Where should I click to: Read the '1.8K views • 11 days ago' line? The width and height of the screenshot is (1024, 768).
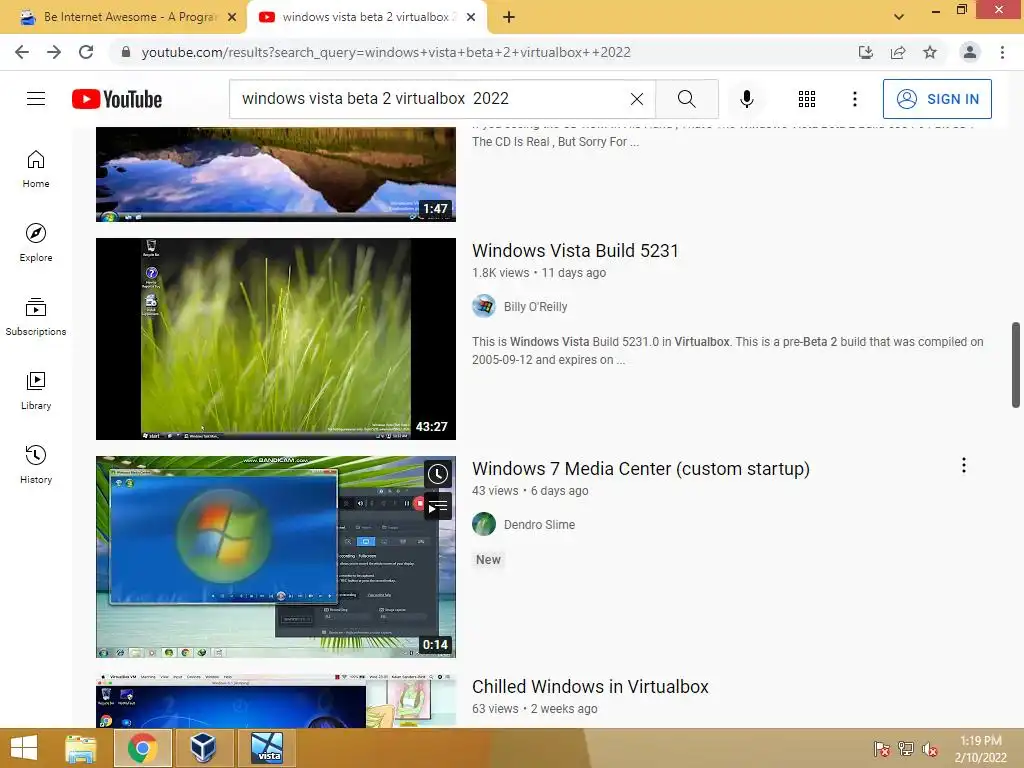pos(539,273)
